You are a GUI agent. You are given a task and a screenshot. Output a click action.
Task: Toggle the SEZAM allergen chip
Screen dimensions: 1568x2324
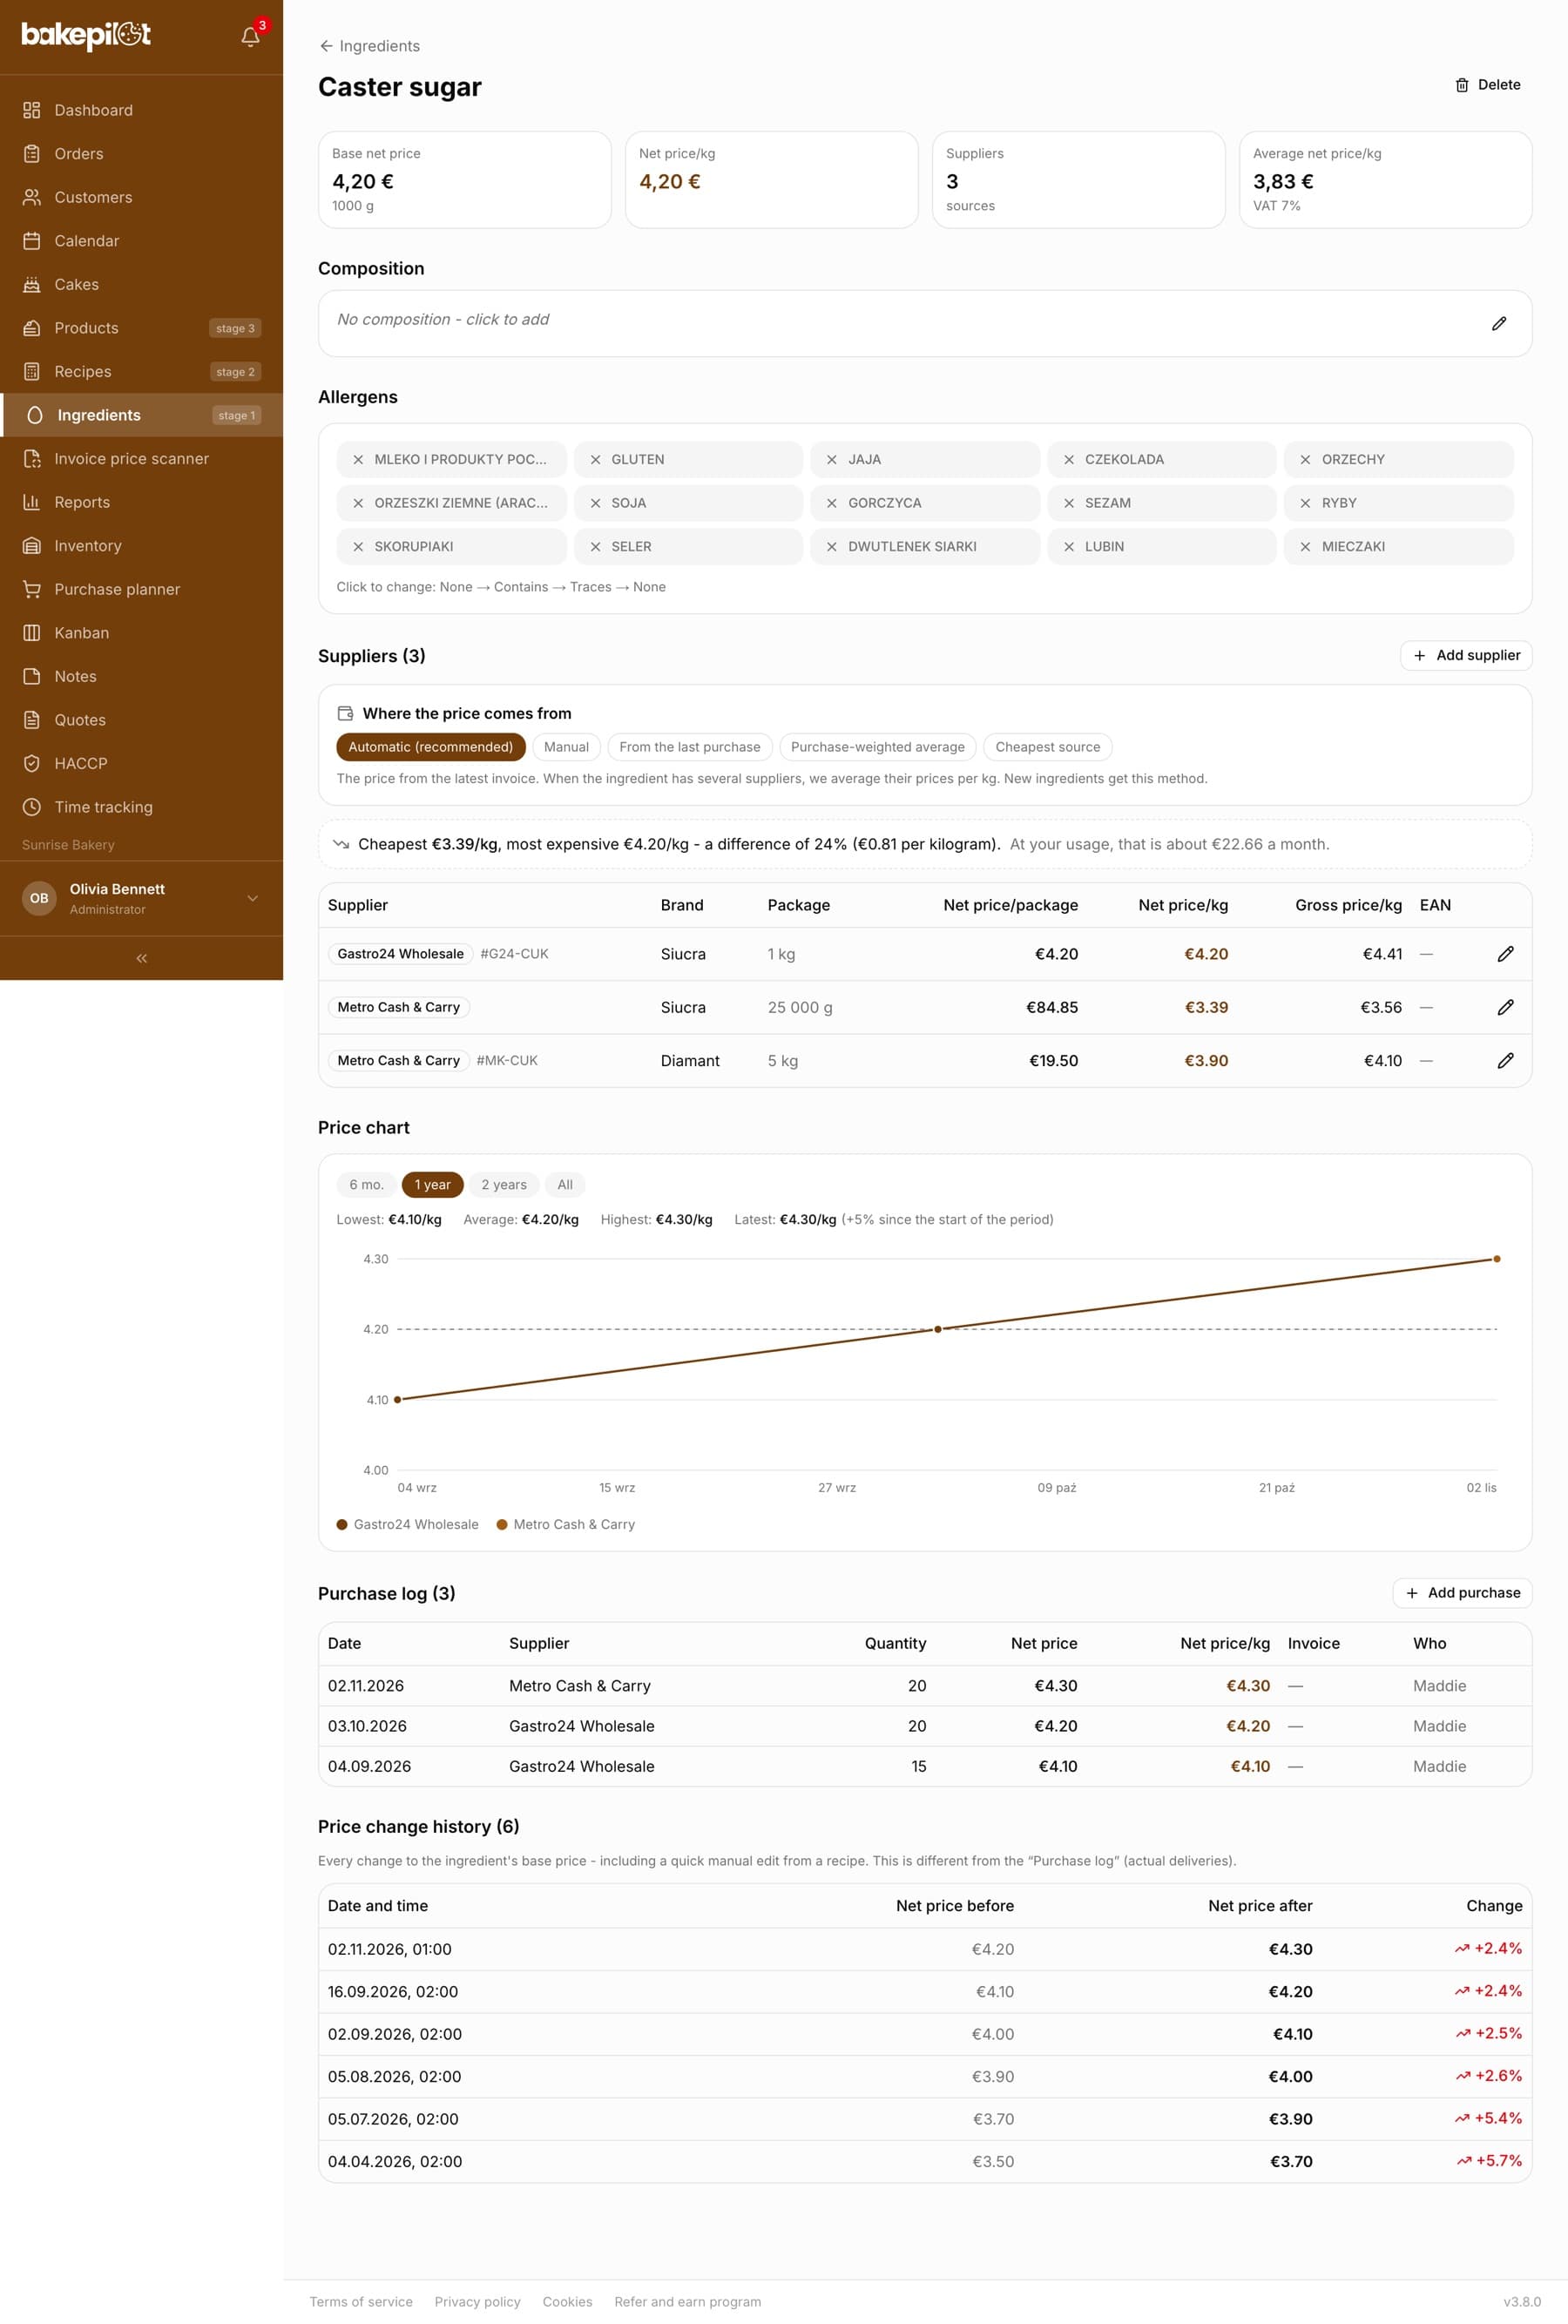tap(1162, 503)
